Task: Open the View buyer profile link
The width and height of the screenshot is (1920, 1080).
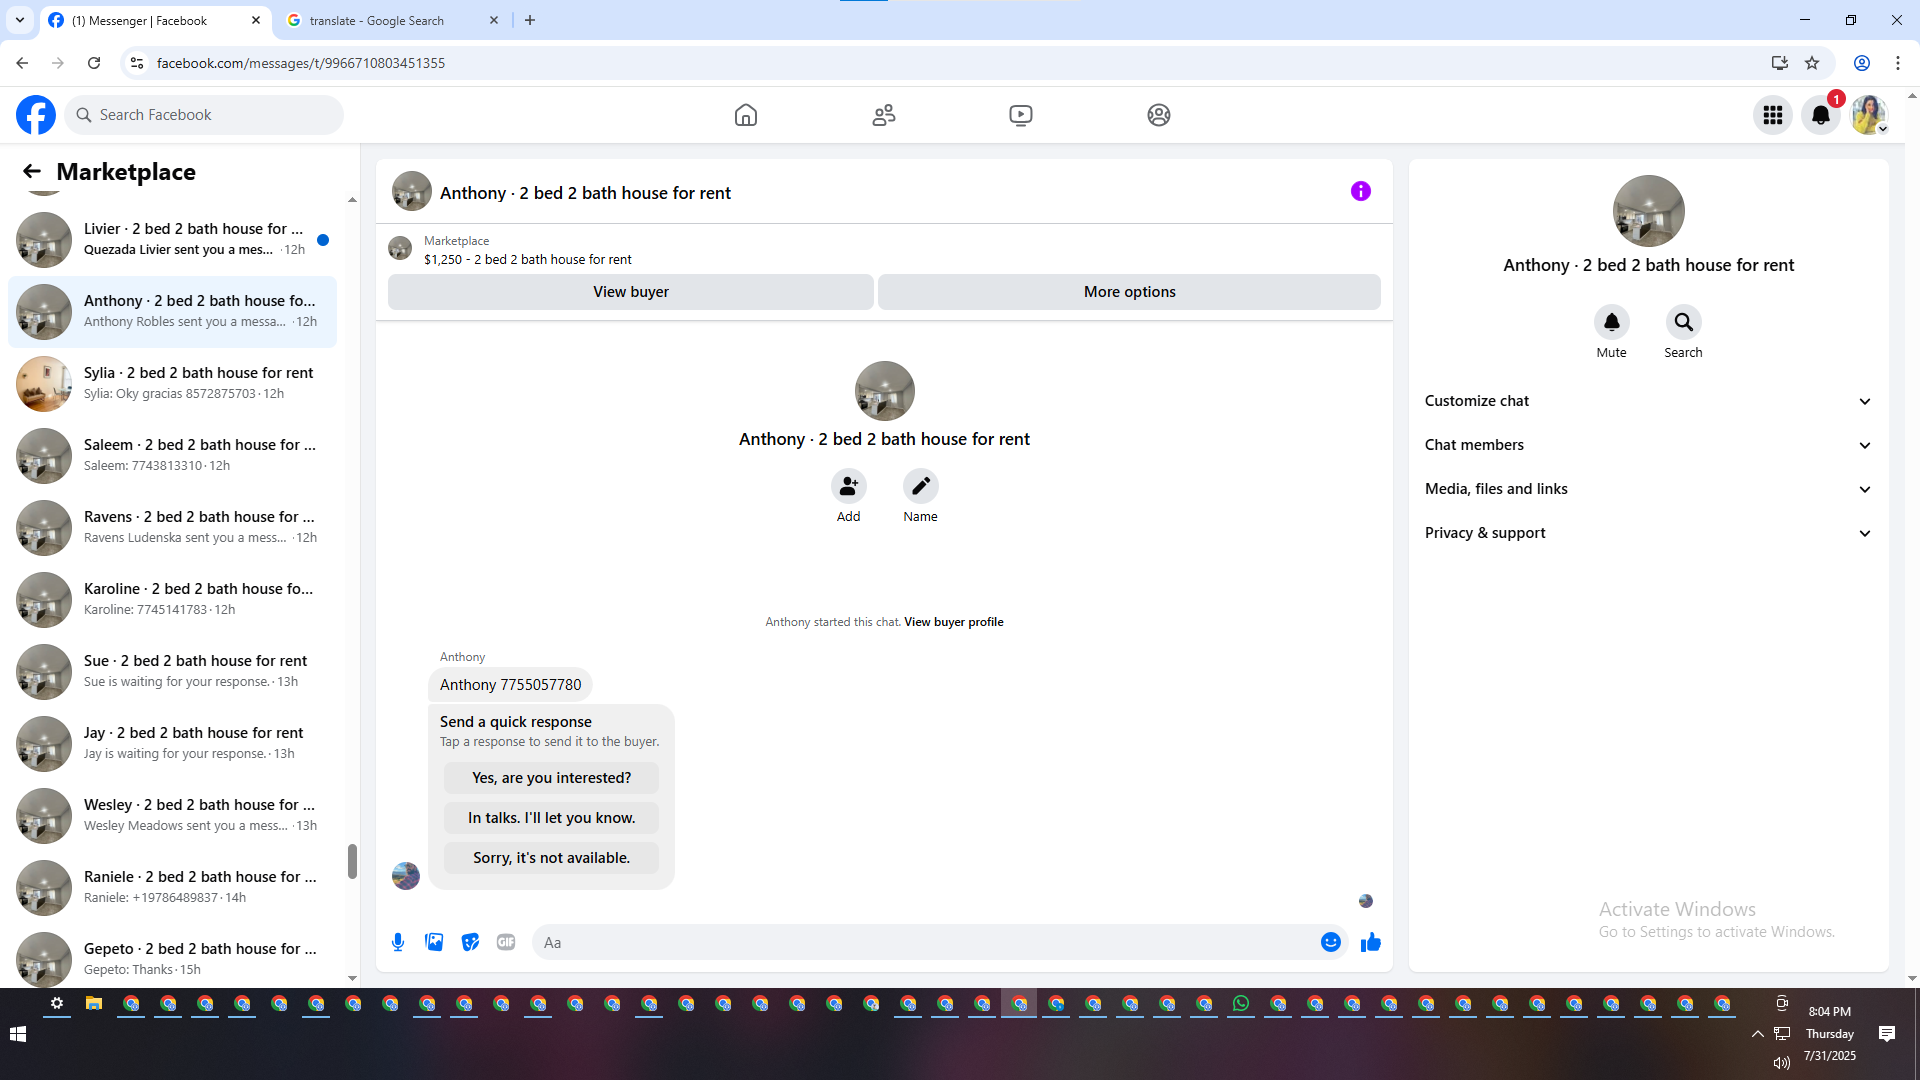Action: click(953, 622)
